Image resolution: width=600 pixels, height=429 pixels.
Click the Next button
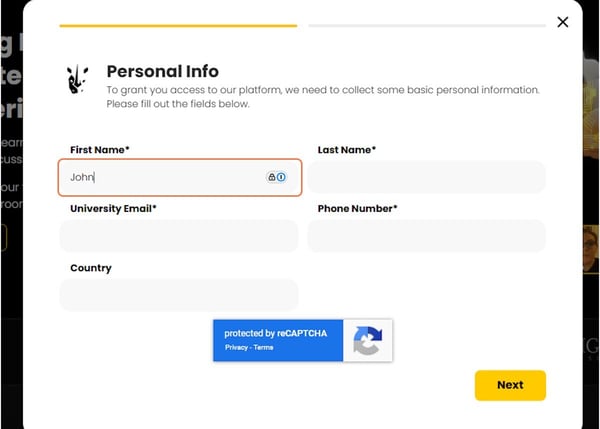point(510,385)
